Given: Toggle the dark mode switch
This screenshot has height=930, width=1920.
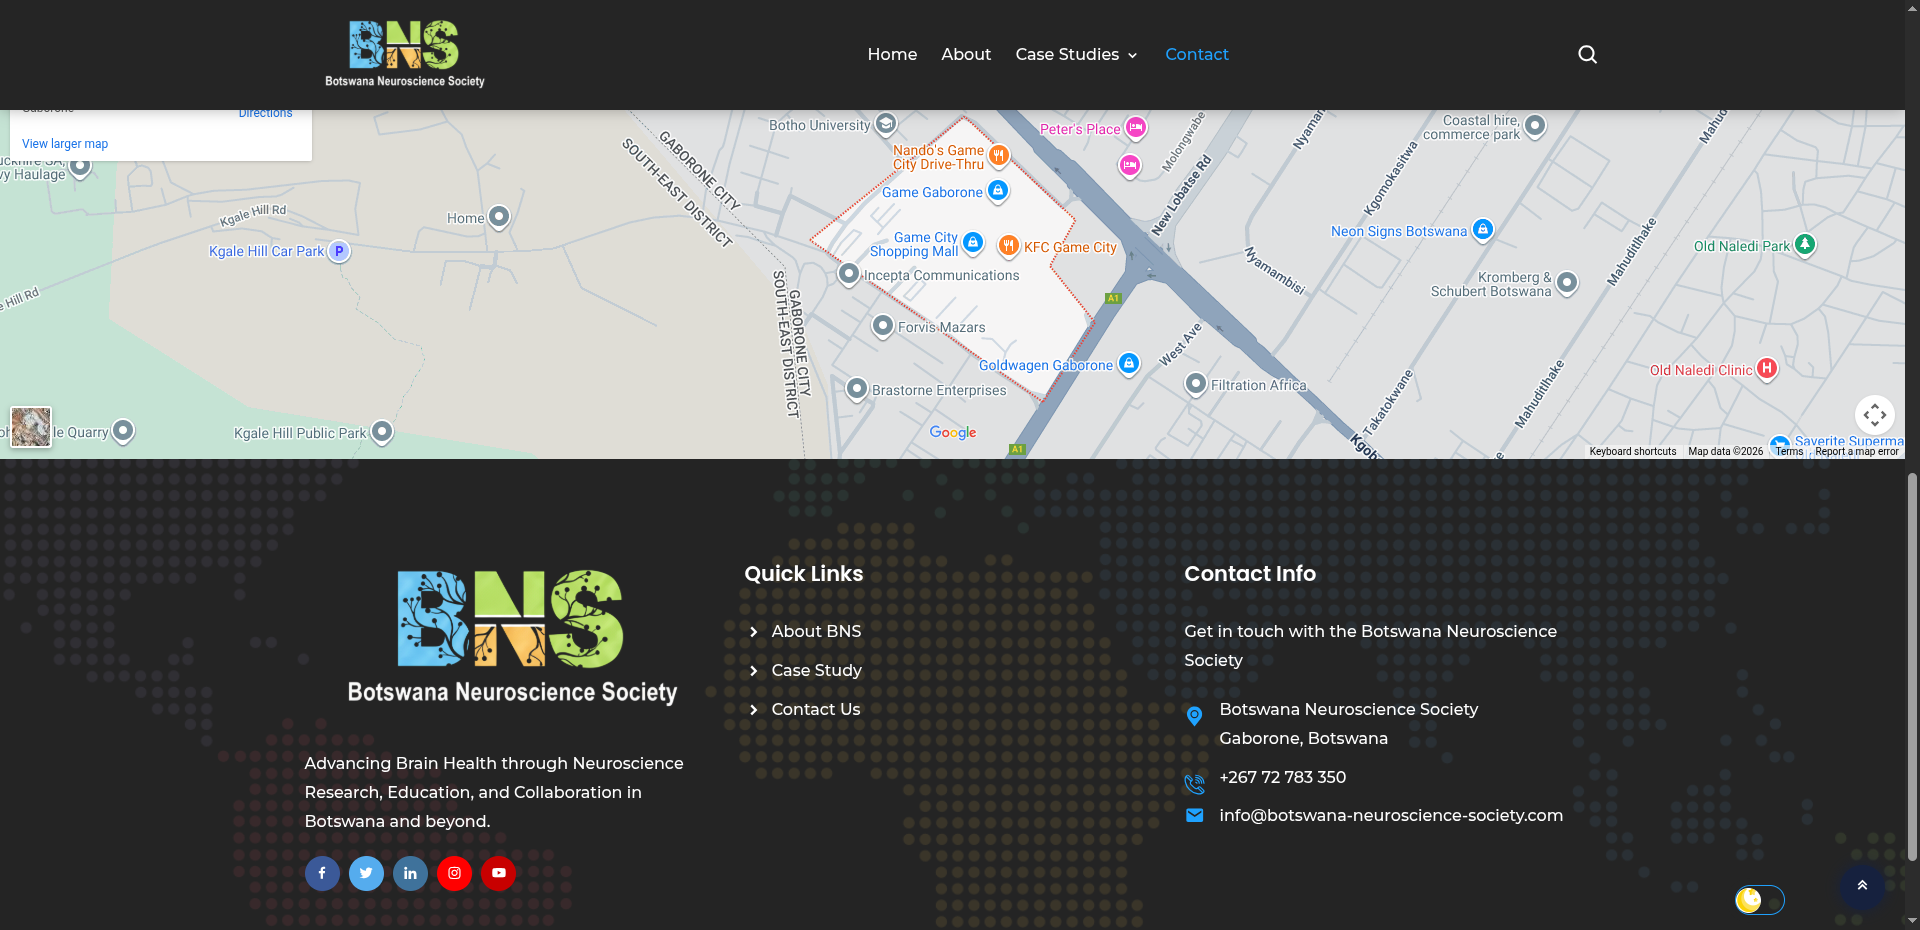Looking at the screenshot, I should coord(1759,900).
